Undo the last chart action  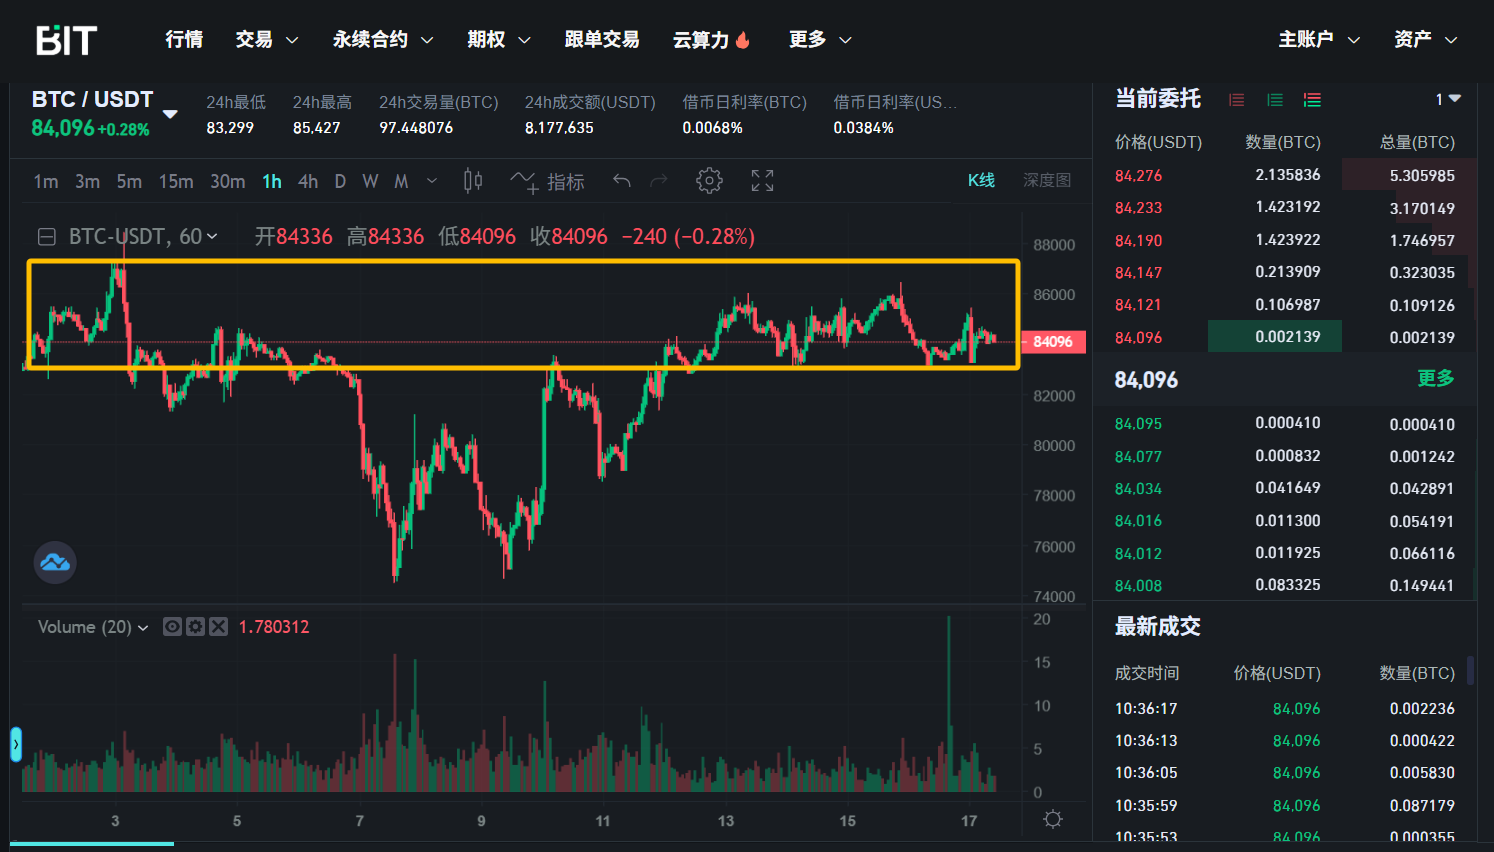click(622, 181)
